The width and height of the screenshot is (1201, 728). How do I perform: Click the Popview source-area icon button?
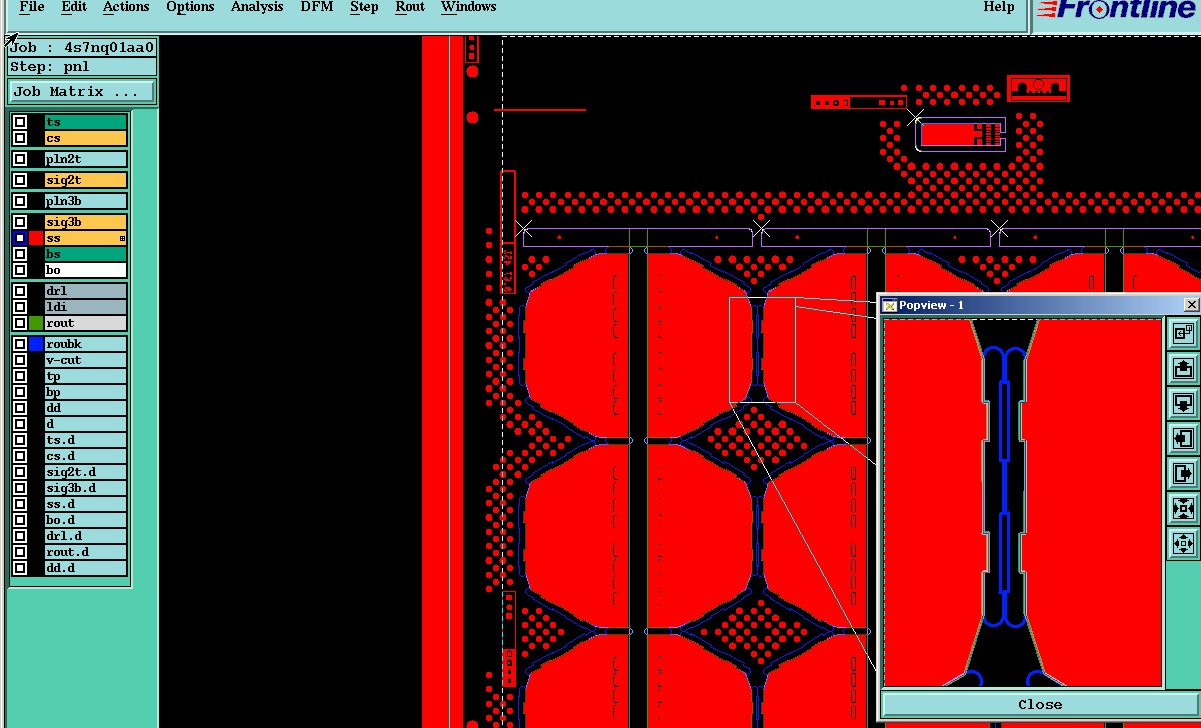[x=1183, y=333]
